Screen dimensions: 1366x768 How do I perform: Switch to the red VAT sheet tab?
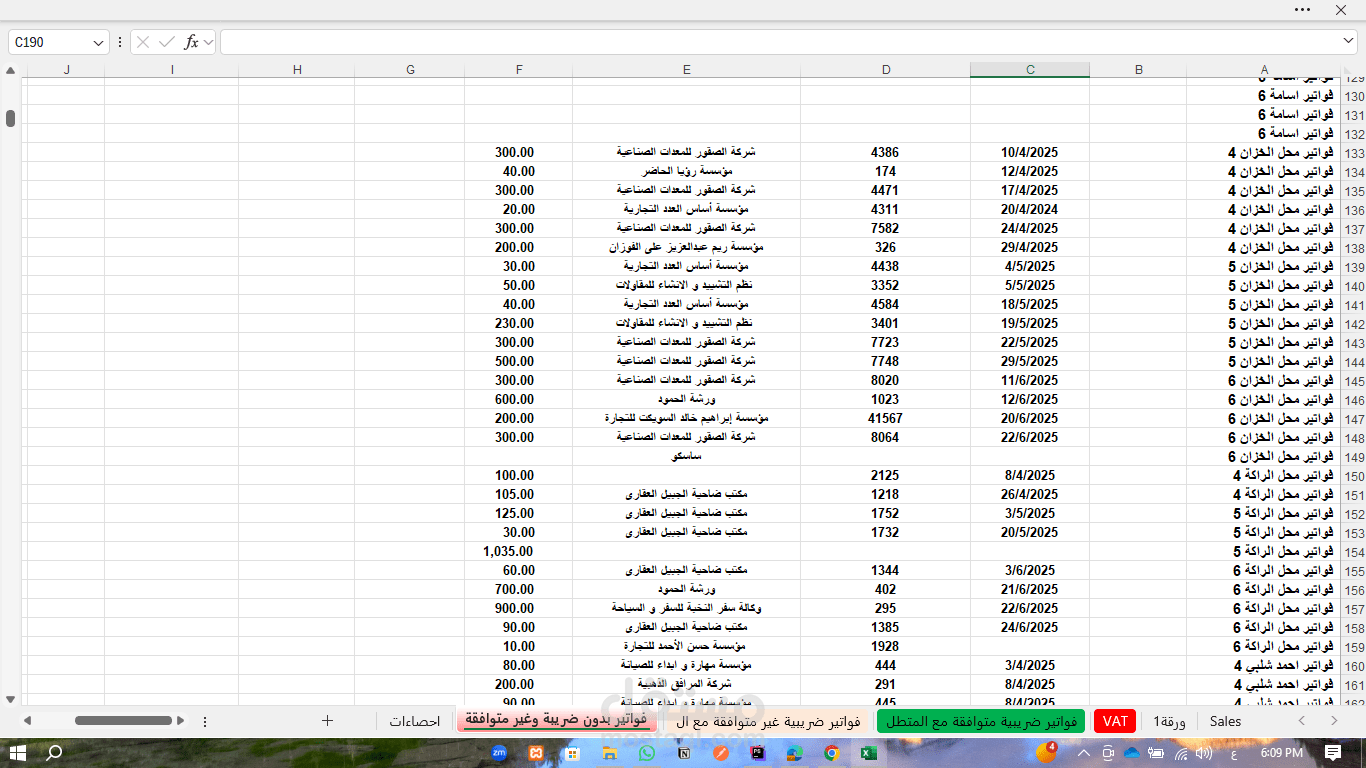(1115, 721)
